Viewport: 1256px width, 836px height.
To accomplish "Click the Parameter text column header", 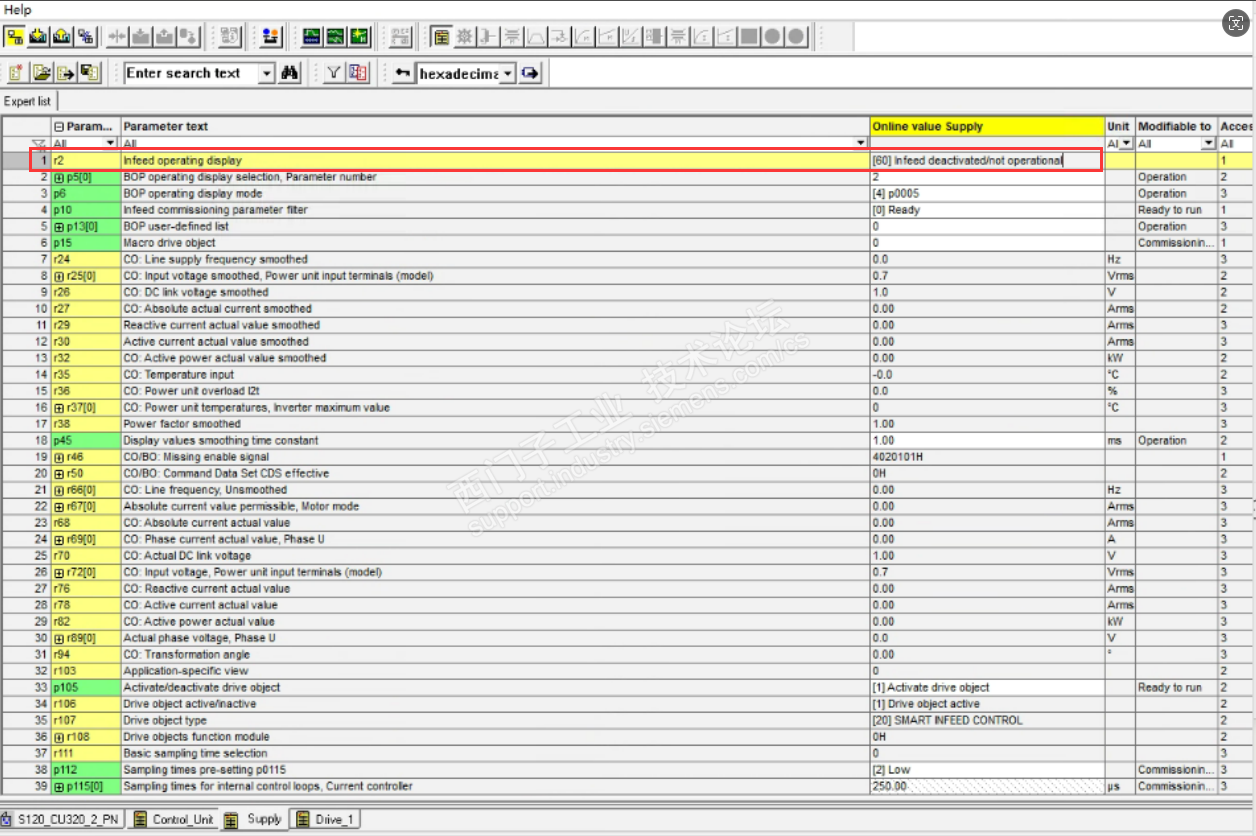I will point(495,127).
